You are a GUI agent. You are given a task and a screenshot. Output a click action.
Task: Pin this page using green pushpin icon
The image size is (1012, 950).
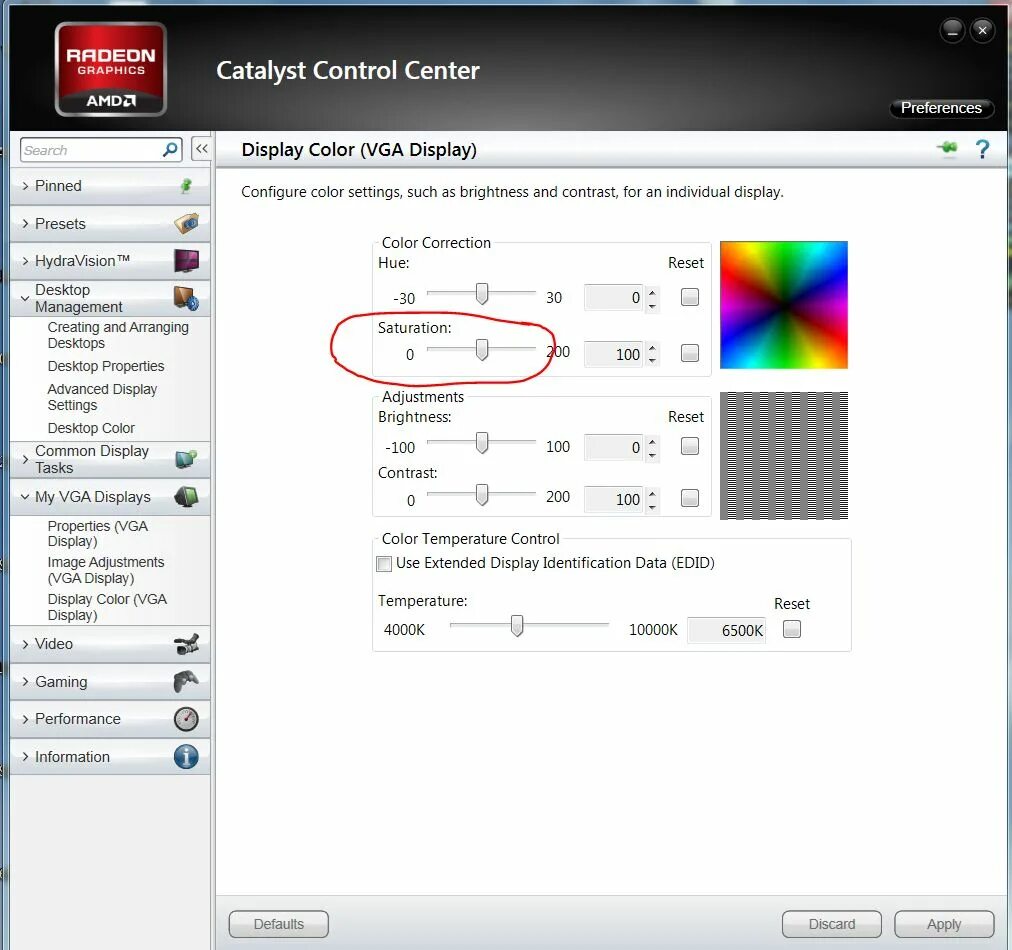point(948,148)
